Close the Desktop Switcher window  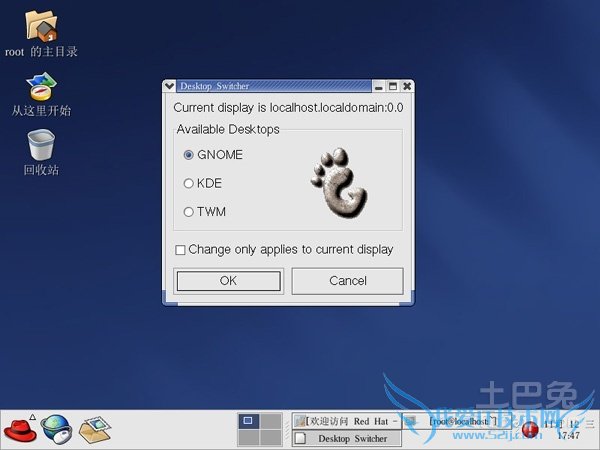[x=407, y=86]
